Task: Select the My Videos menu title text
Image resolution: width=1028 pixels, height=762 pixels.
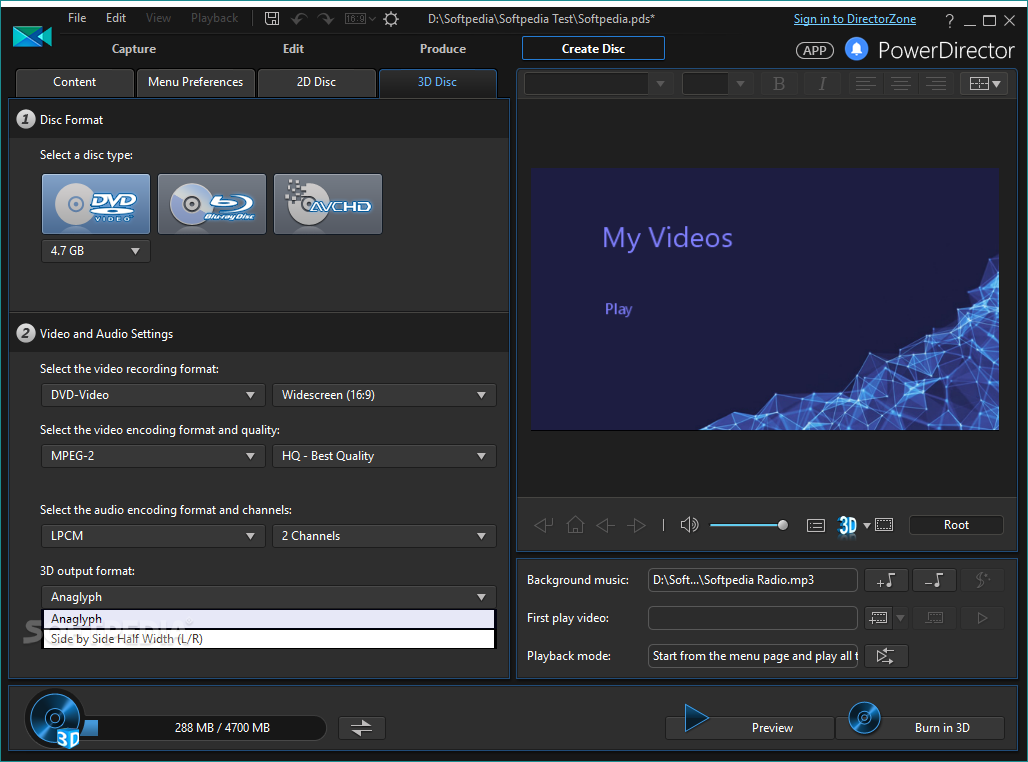Action: click(667, 238)
